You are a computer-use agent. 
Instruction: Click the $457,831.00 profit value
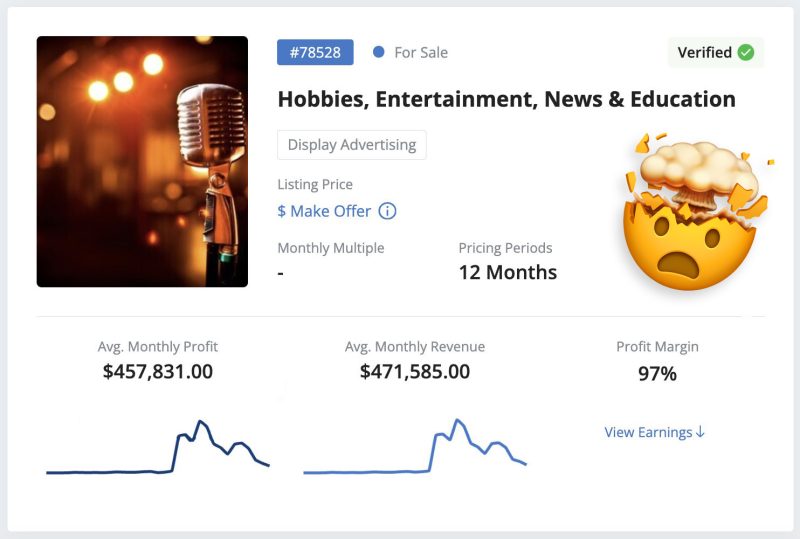(158, 372)
